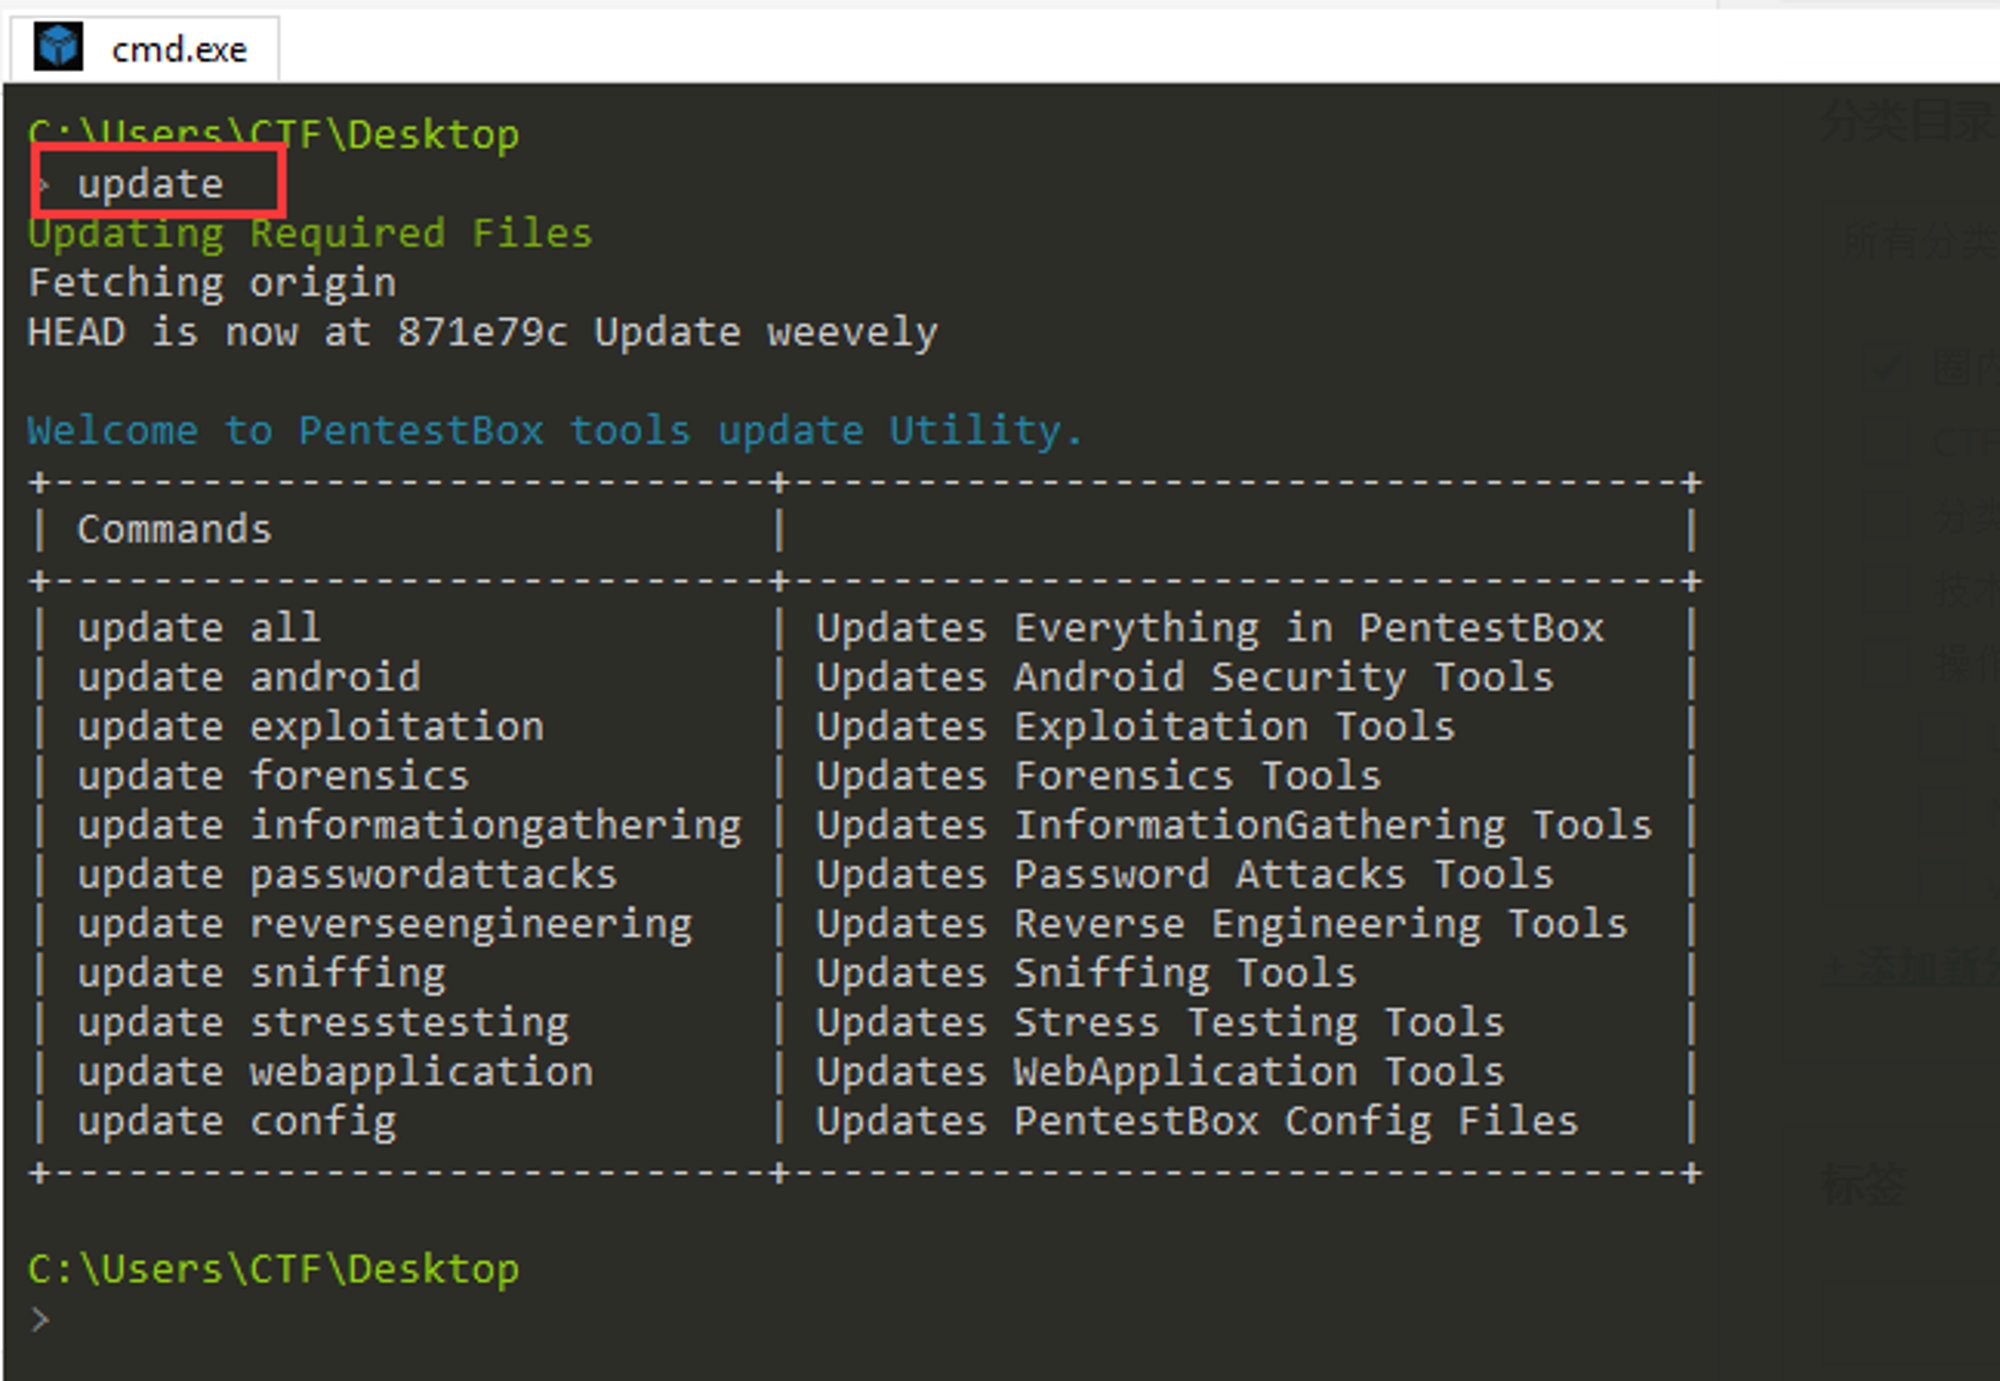Click the bottom 'C:\Users\CTF\Desktop' path line

274,1270
